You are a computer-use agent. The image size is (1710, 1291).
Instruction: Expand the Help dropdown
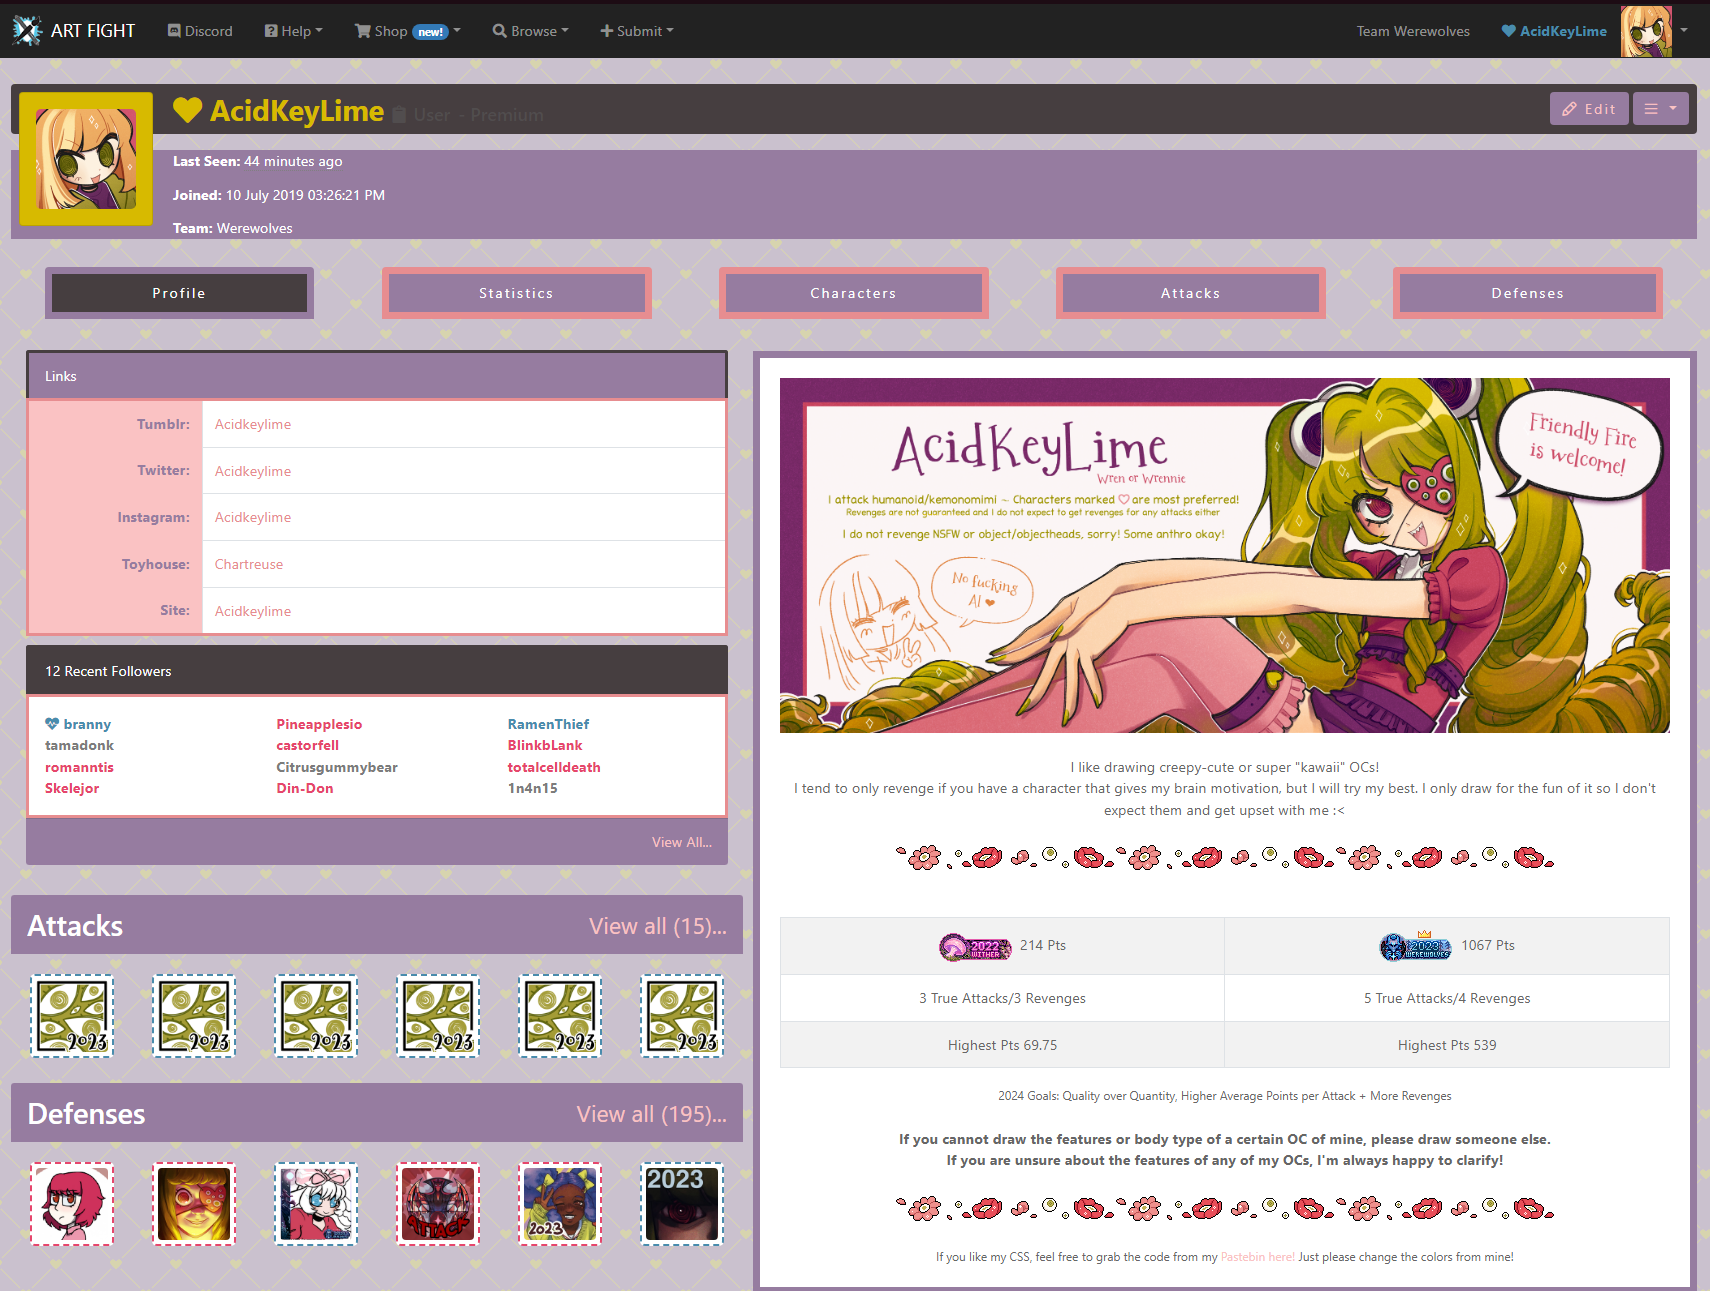(x=293, y=31)
